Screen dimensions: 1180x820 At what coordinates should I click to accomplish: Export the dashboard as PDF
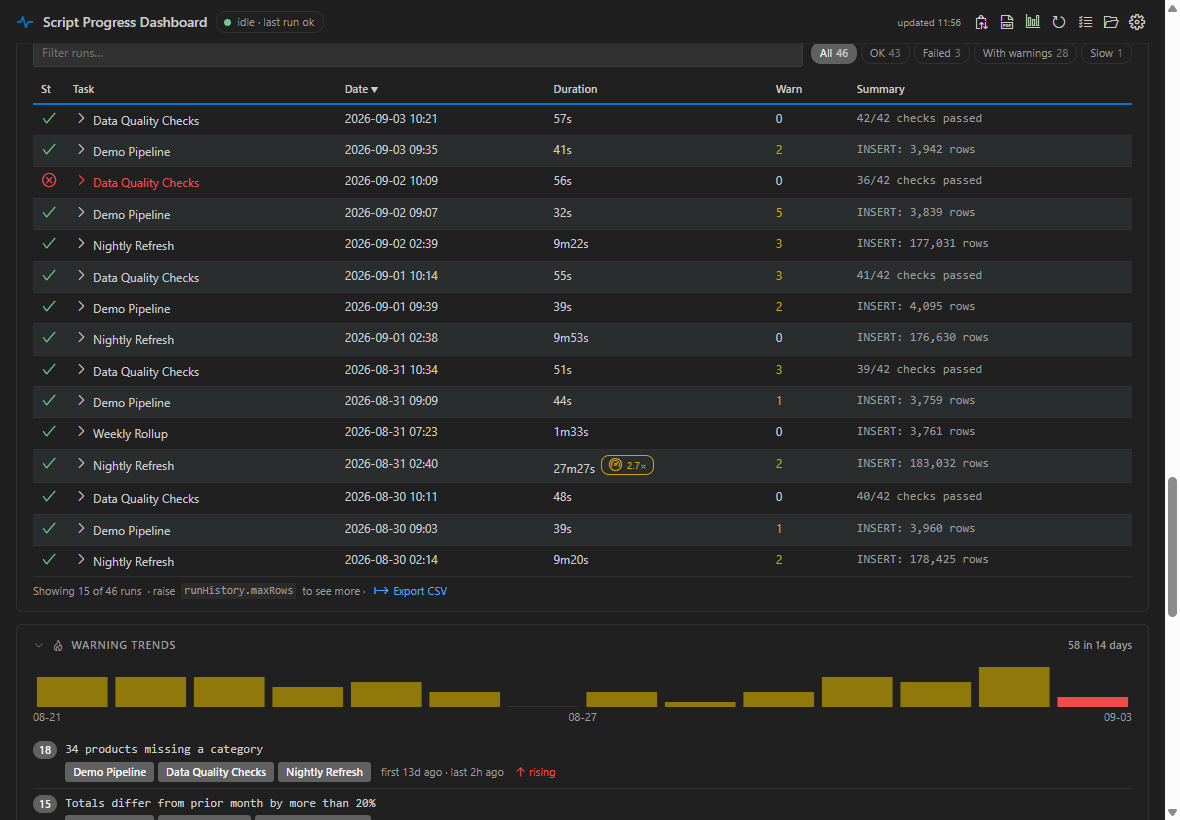point(1007,23)
